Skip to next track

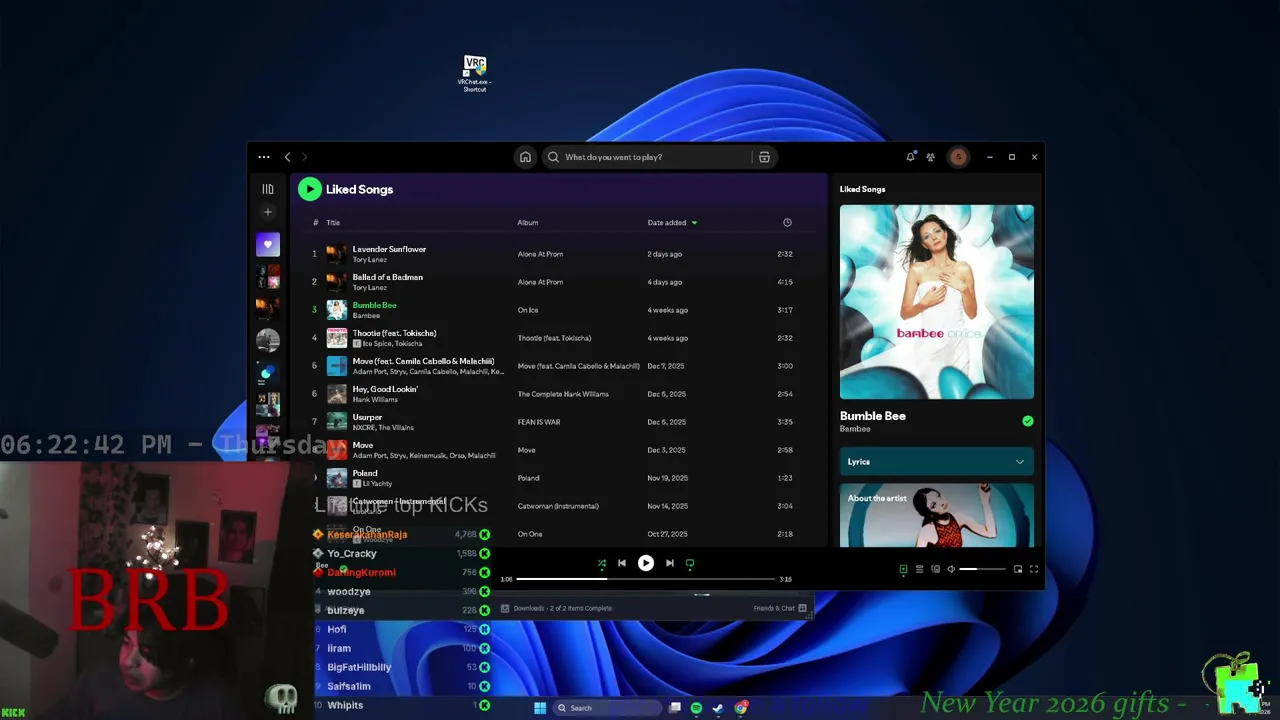coord(670,563)
